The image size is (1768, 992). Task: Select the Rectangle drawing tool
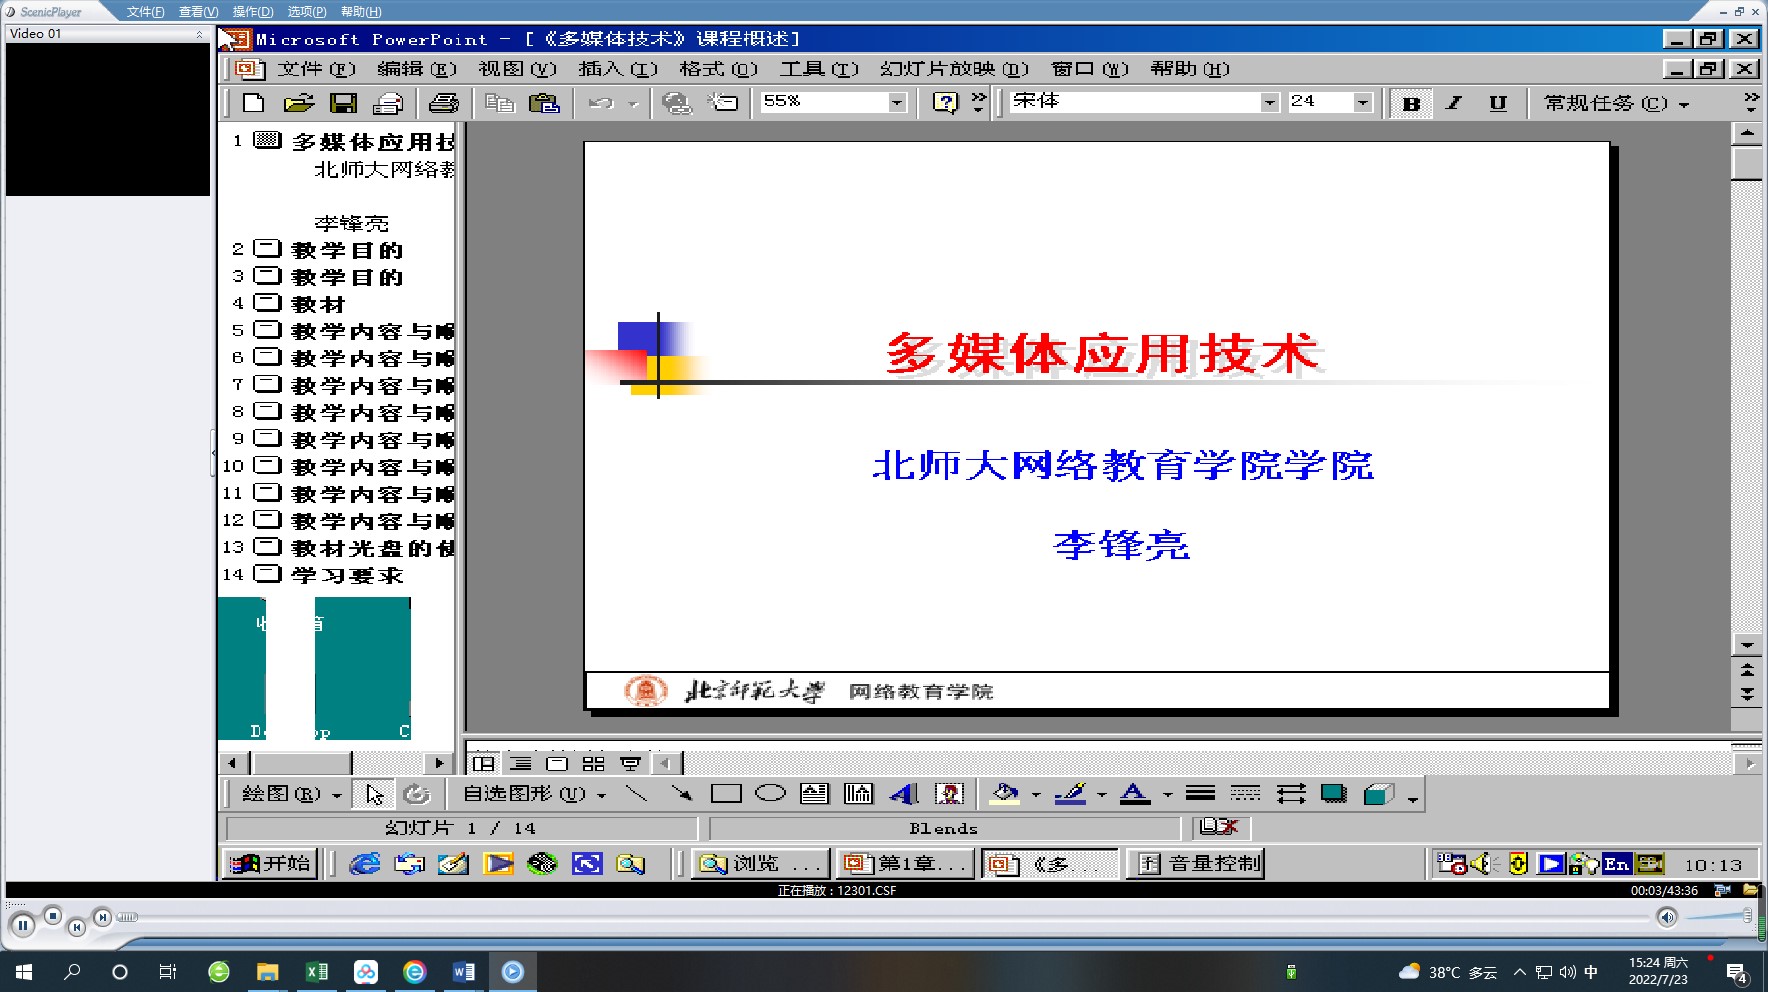click(726, 794)
